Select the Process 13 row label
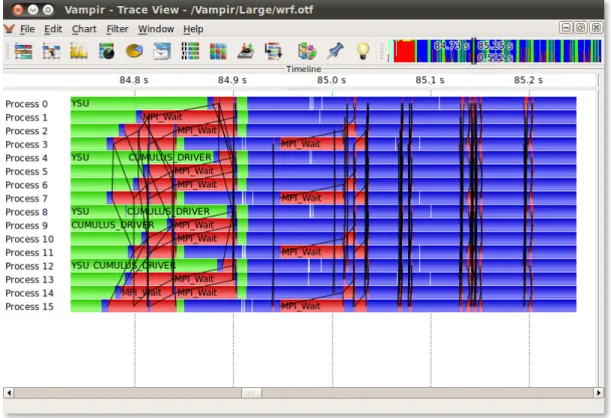The height and width of the screenshot is (418, 611). click(x=30, y=280)
